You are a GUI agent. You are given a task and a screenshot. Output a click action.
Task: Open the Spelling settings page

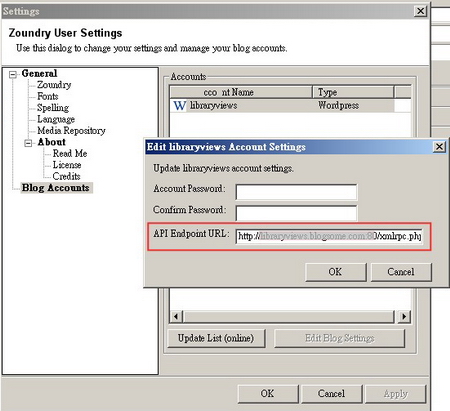pyautogui.click(x=53, y=108)
